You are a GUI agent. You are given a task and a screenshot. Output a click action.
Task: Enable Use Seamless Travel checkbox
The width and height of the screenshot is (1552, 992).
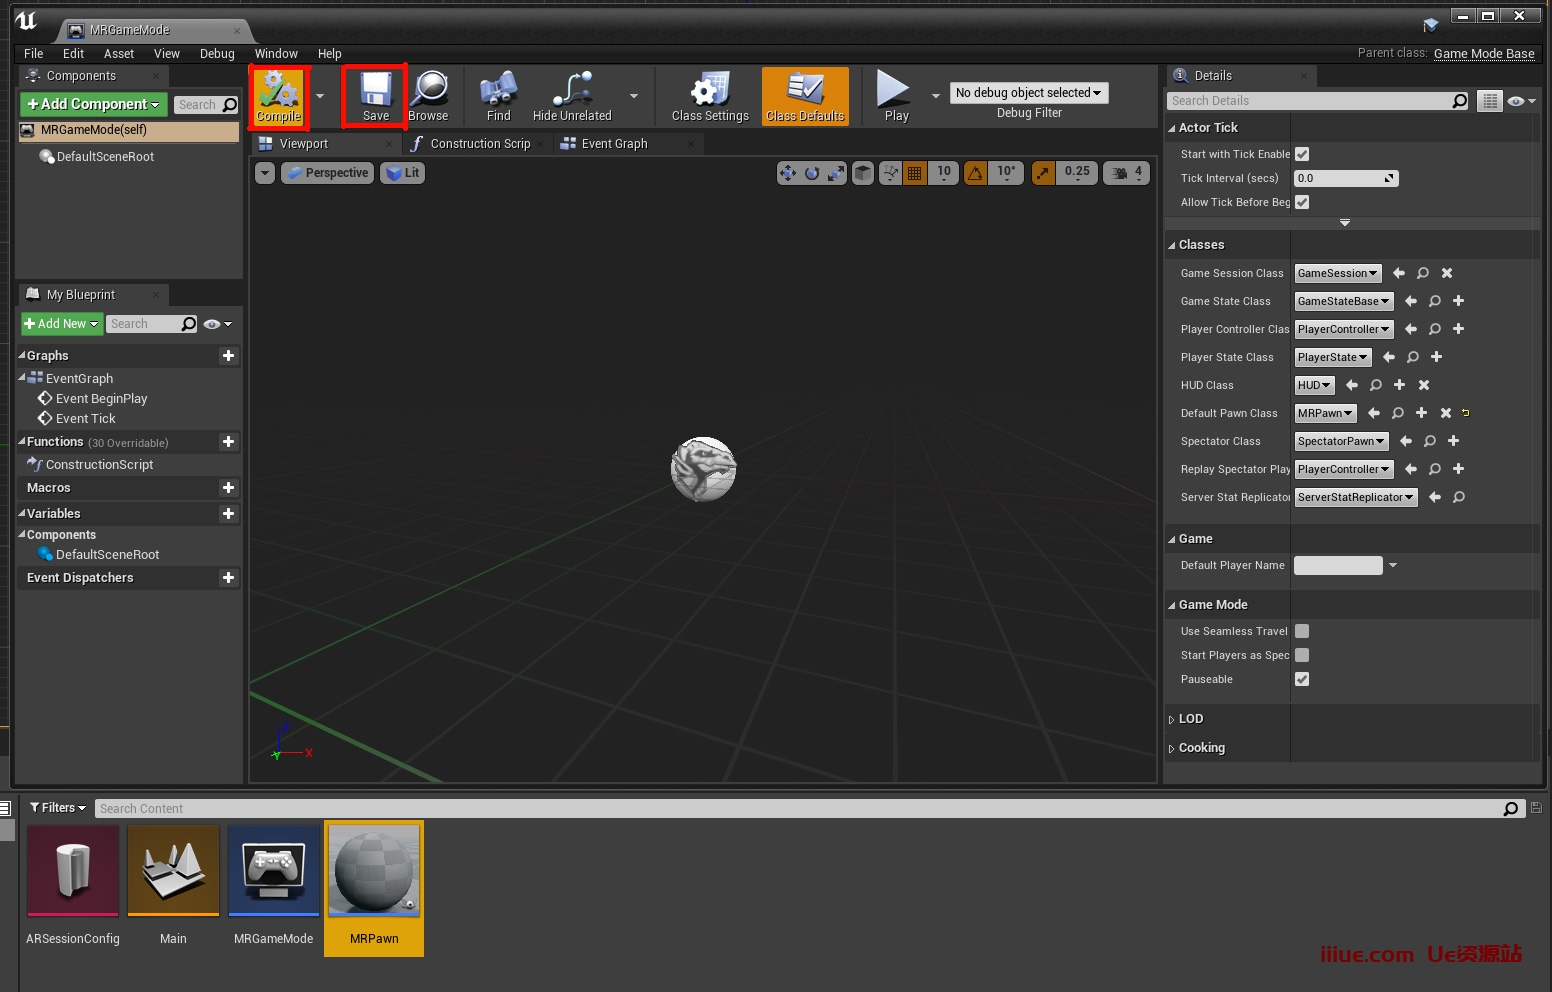coord(1302,631)
